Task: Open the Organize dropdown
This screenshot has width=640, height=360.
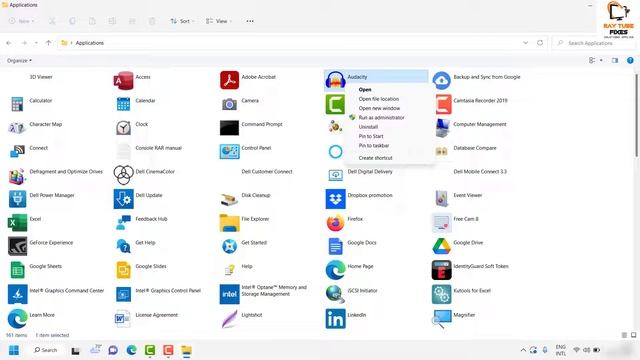Action: tap(19, 60)
